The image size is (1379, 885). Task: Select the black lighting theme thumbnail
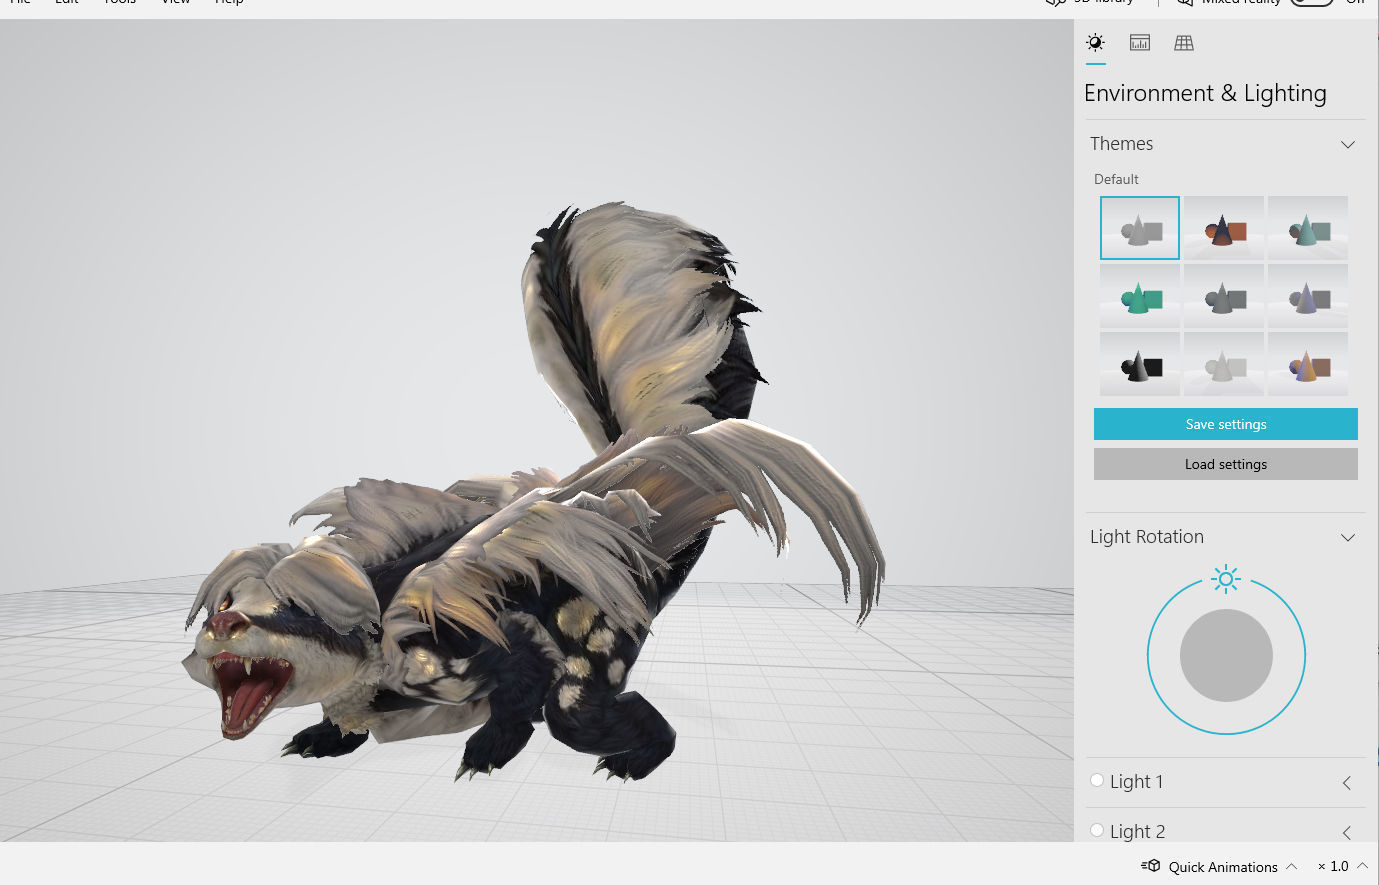tap(1140, 364)
